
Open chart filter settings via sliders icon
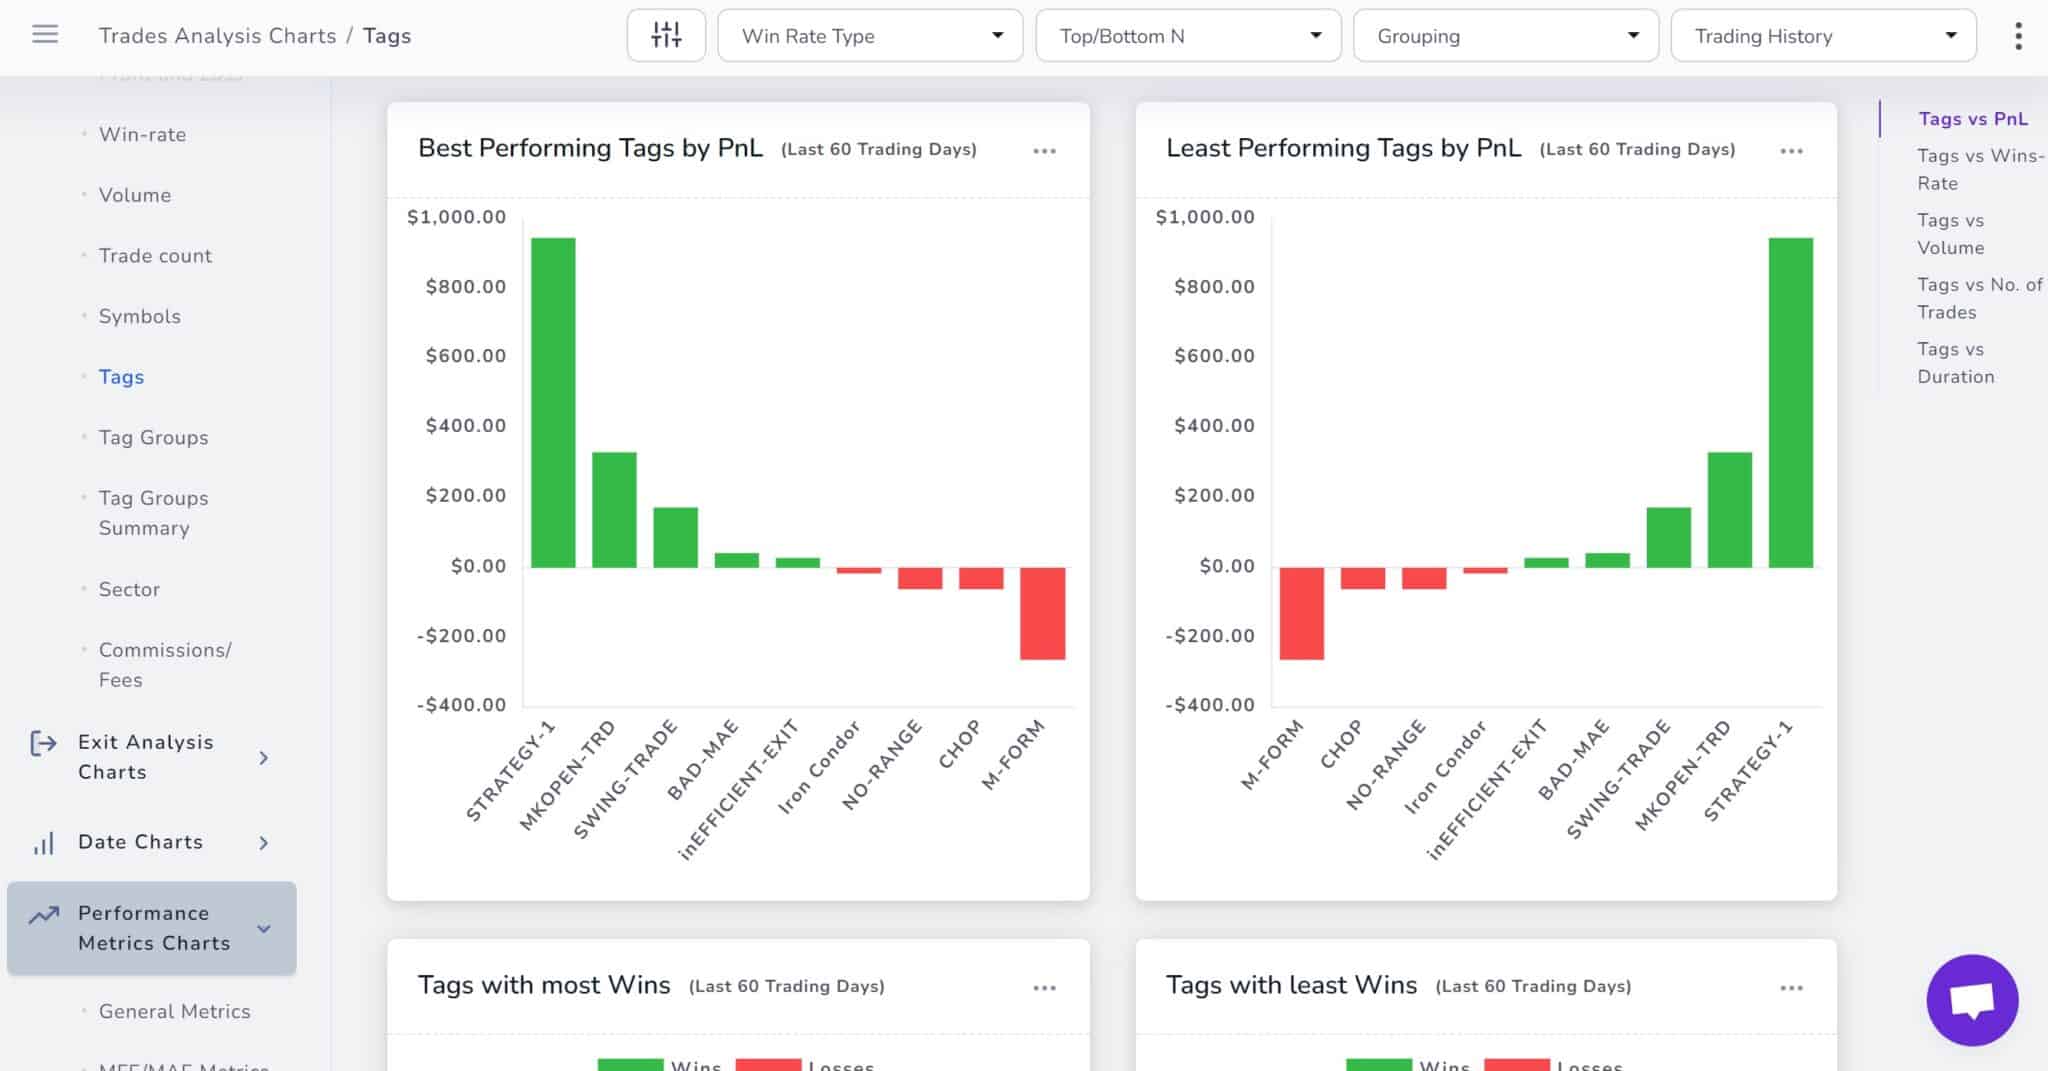666,35
